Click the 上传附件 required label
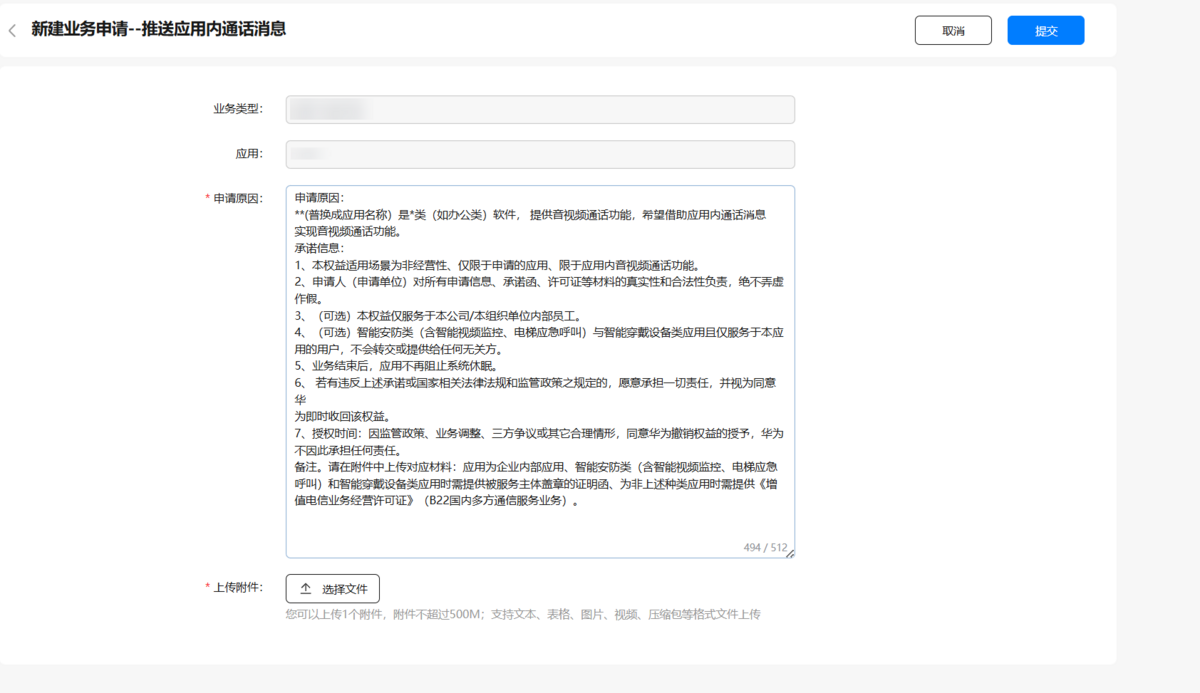This screenshot has height=693, width=1200. coord(237,587)
